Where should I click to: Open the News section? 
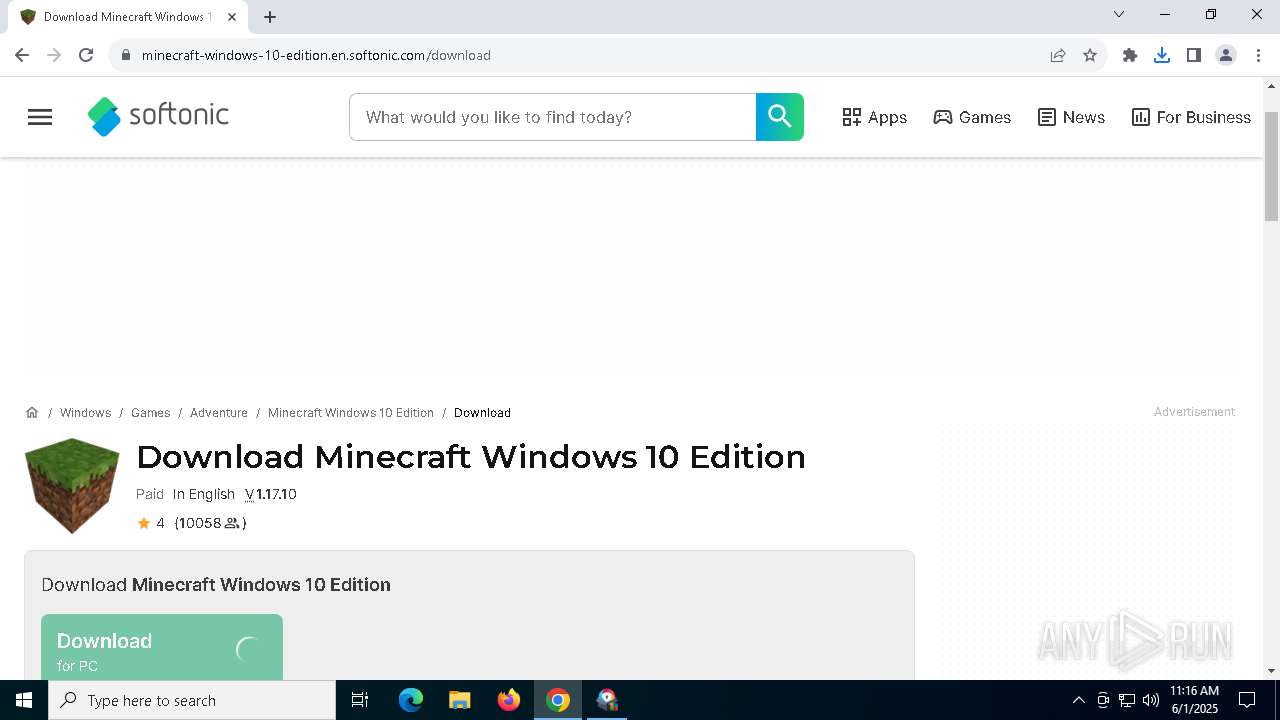[x=1071, y=117]
